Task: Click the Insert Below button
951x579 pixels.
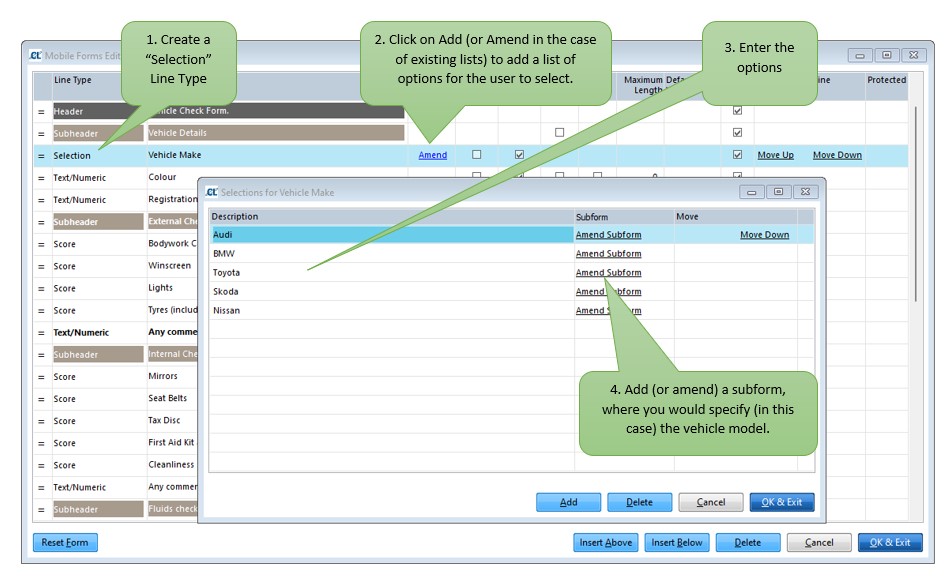Action: coord(676,542)
